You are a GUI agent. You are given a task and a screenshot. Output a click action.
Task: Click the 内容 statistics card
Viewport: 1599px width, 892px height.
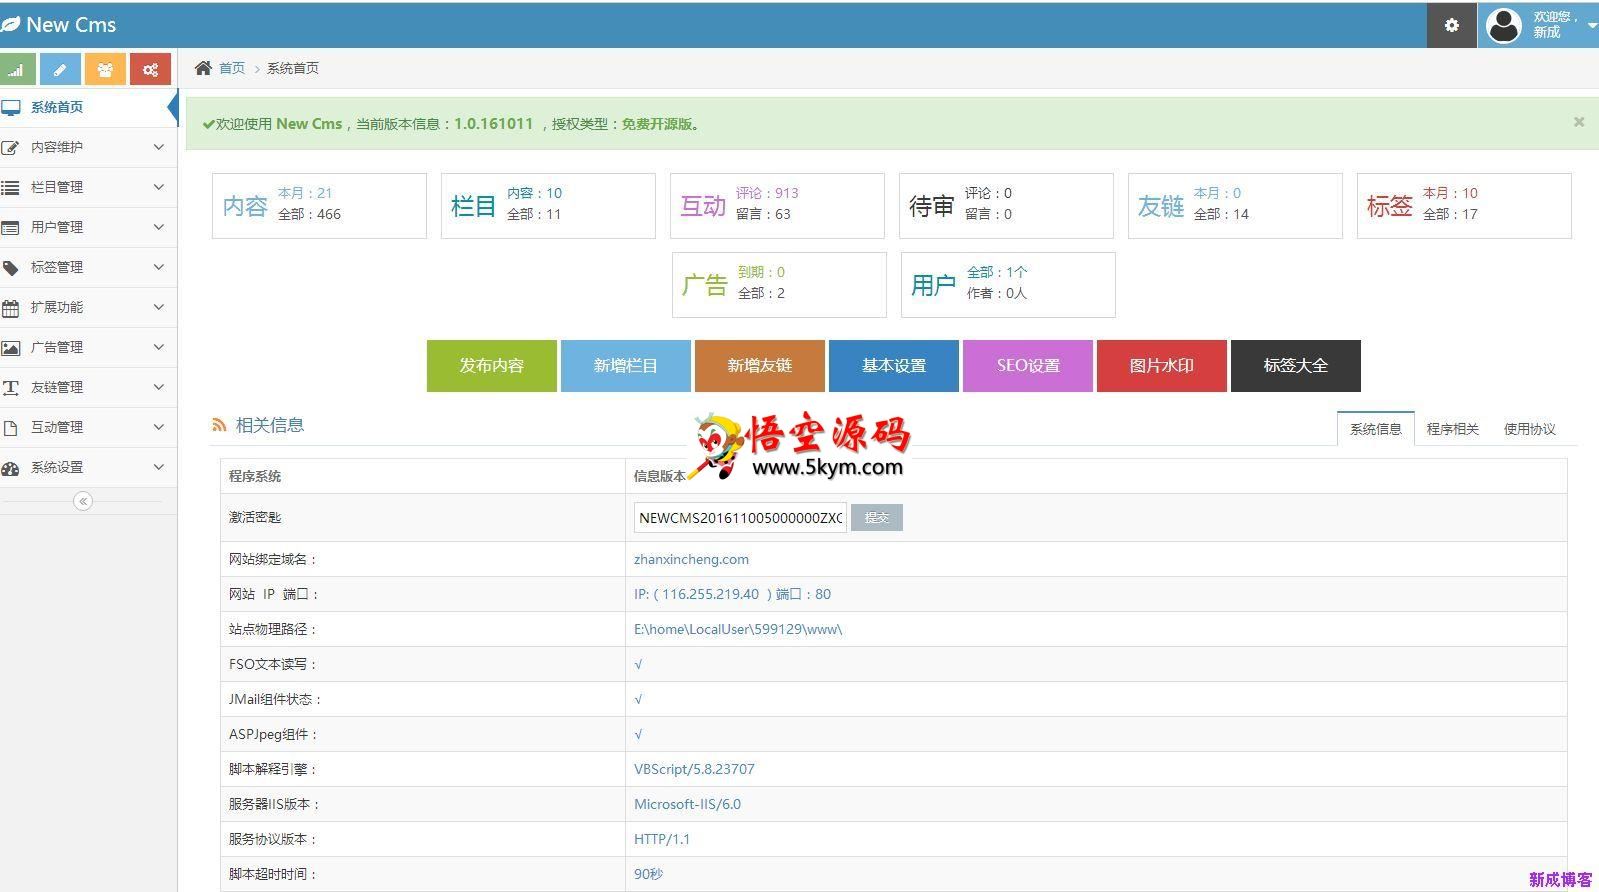click(x=319, y=206)
